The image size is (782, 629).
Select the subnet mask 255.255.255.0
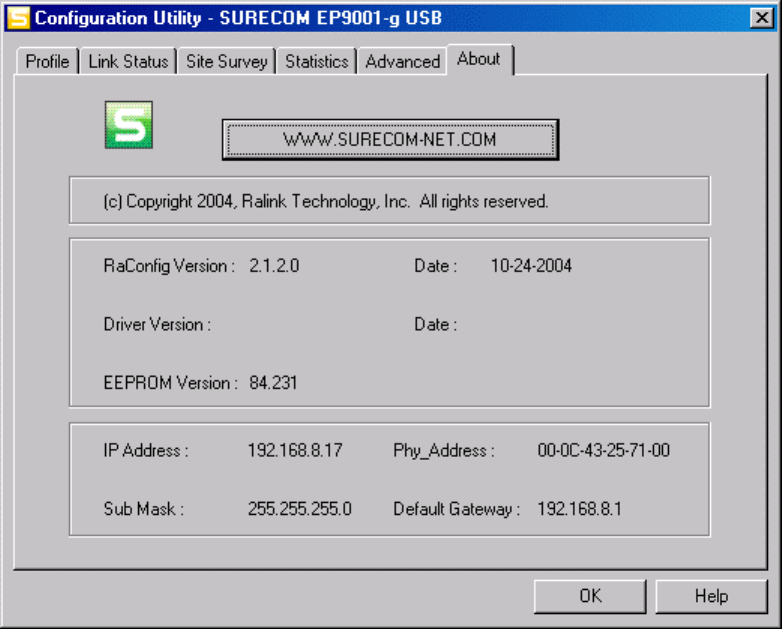point(300,509)
